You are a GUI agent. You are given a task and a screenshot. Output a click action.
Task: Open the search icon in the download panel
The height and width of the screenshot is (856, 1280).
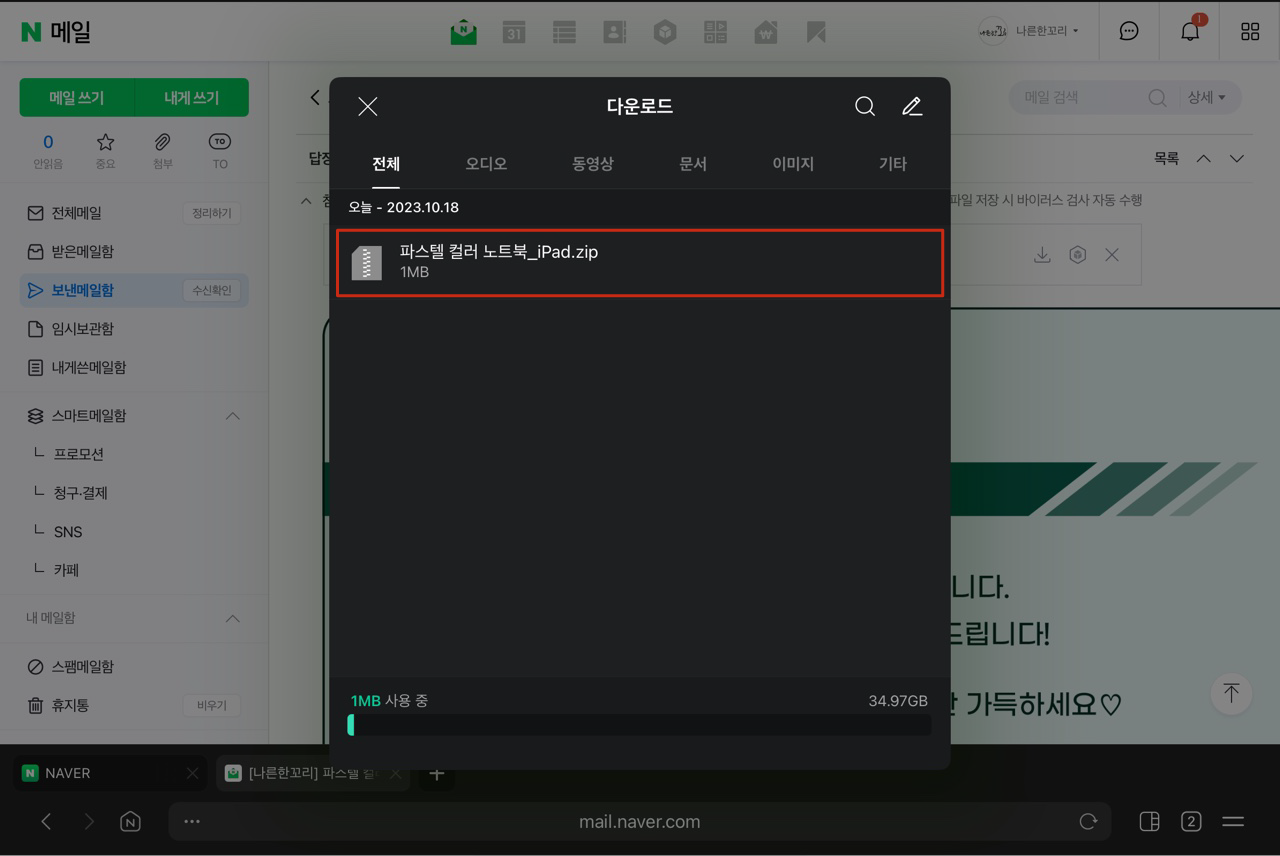click(x=864, y=106)
